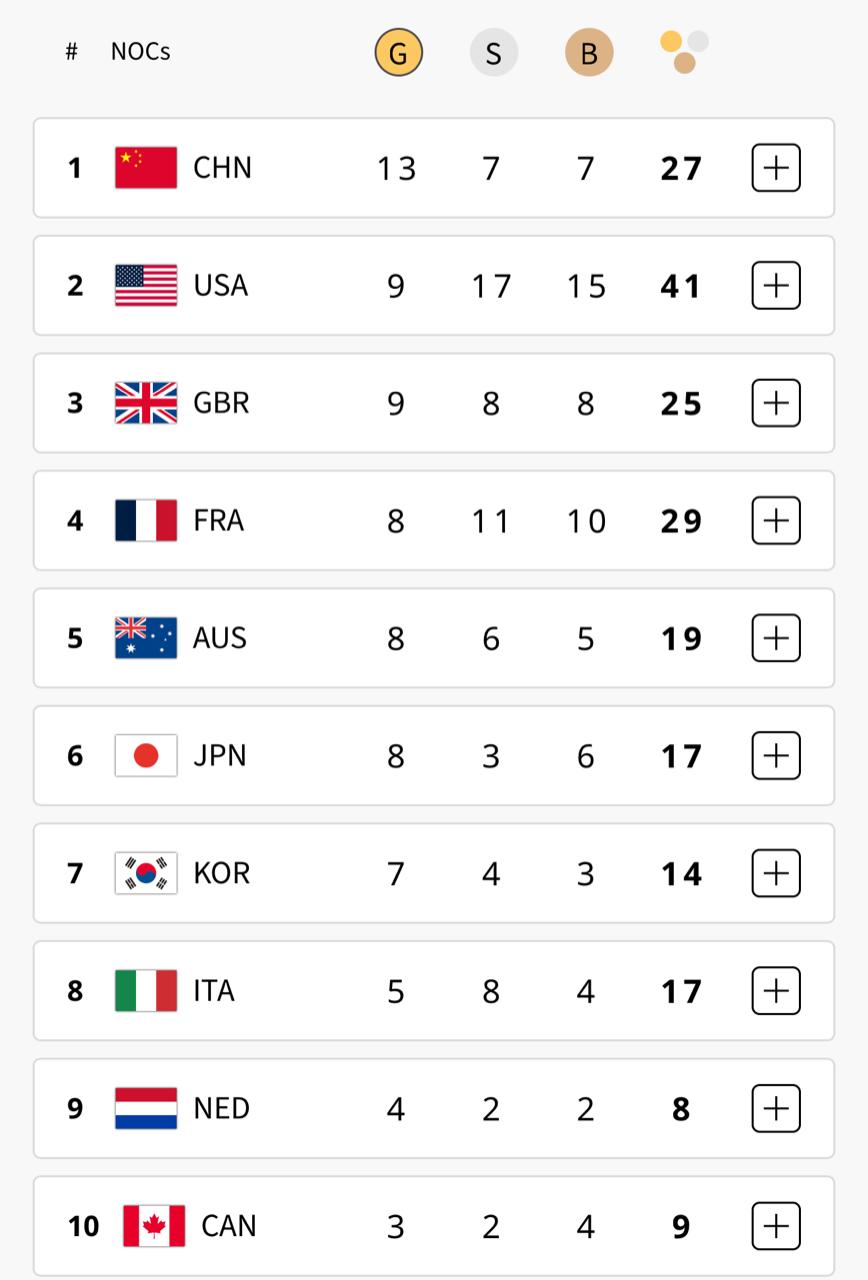Expand the USA row plus button

pyautogui.click(x=776, y=286)
